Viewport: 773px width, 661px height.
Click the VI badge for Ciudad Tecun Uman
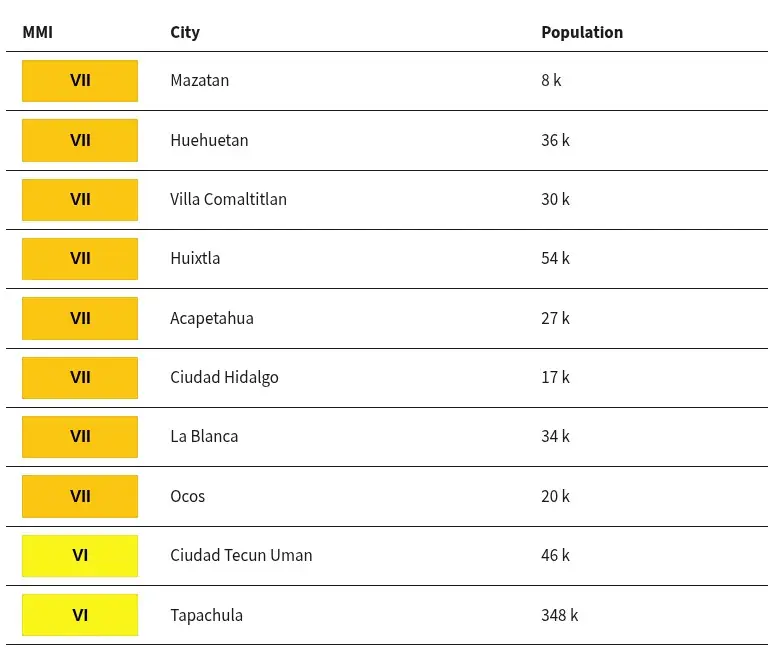click(x=80, y=556)
